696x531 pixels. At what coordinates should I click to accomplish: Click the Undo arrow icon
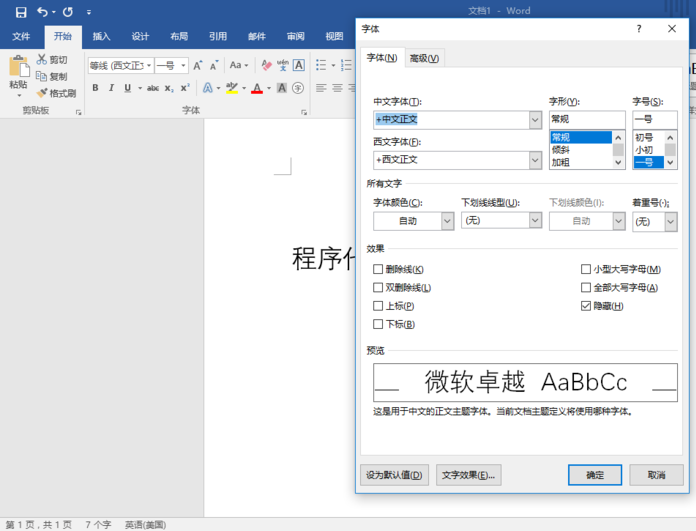tap(43, 12)
